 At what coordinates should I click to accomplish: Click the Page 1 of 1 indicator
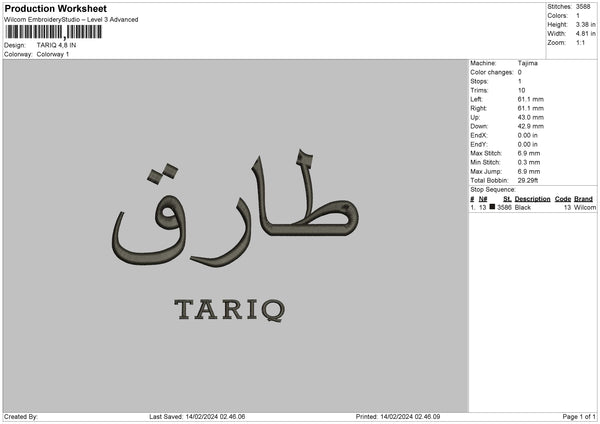[x=579, y=417]
